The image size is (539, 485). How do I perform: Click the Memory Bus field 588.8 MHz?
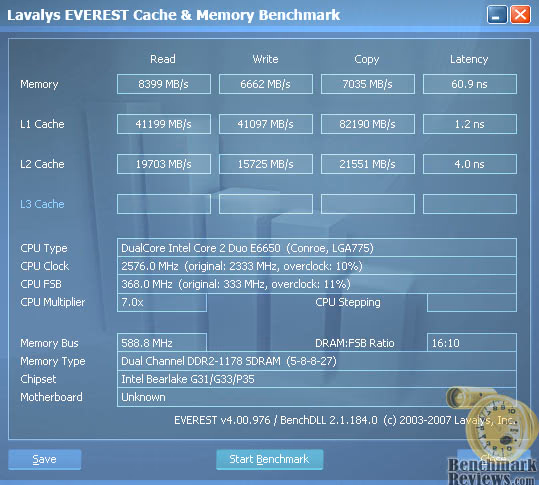click(x=162, y=342)
